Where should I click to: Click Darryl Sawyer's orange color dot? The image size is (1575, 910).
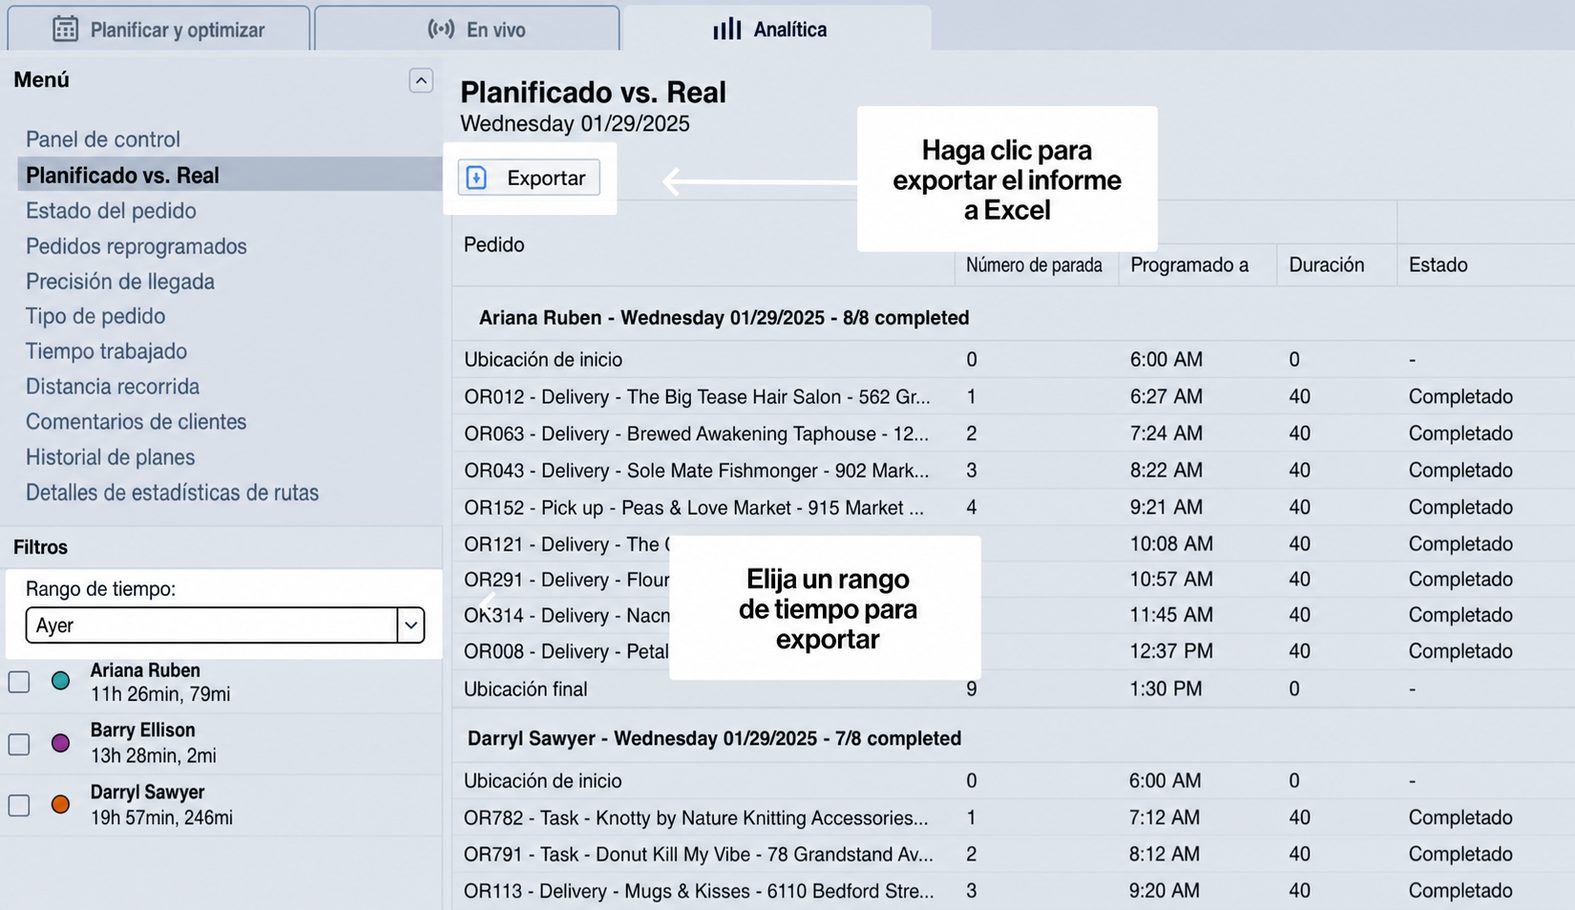click(61, 804)
